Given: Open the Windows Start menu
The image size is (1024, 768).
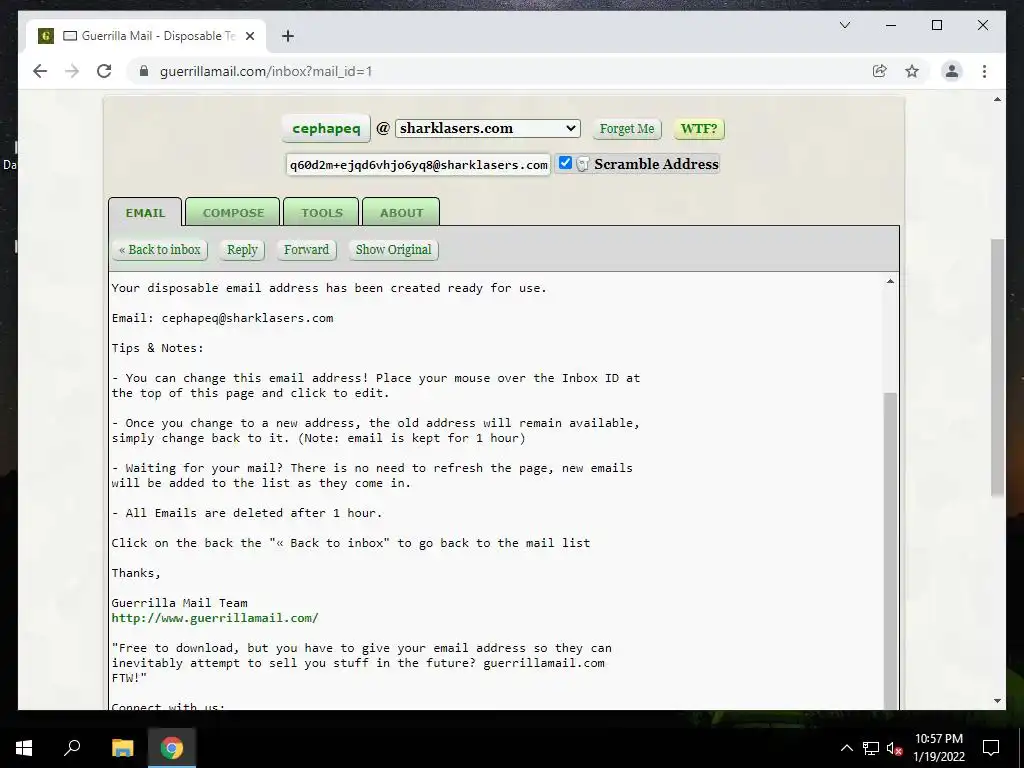Looking at the screenshot, I should pyautogui.click(x=24, y=748).
